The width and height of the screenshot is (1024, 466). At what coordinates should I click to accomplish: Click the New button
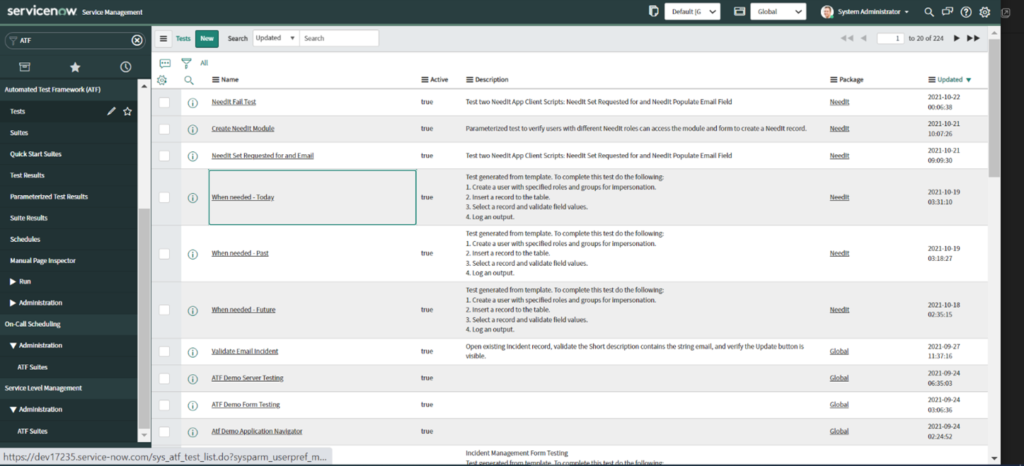(207, 39)
